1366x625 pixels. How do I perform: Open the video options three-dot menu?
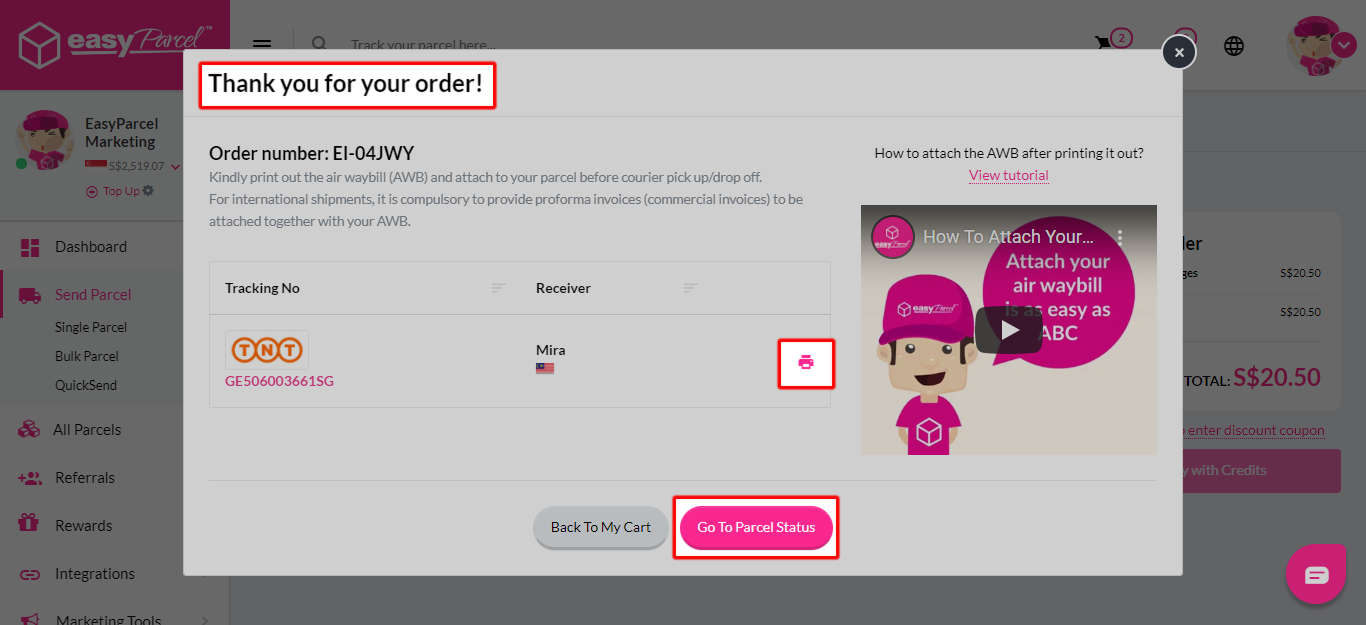1120,238
